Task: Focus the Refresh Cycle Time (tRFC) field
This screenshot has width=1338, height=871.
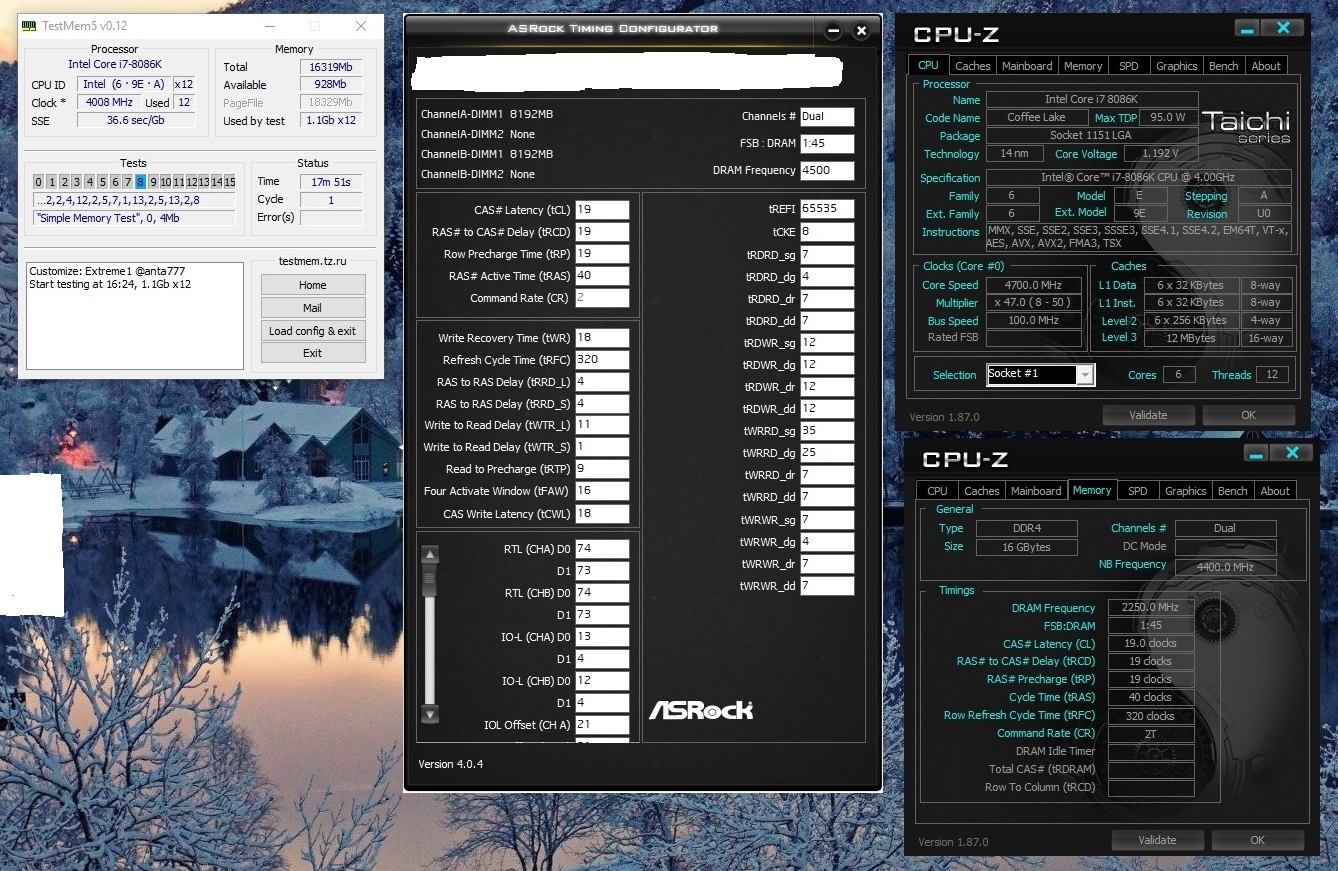Action: (602, 360)
